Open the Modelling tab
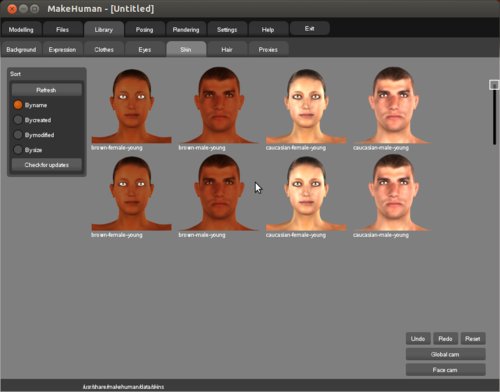 21,29
